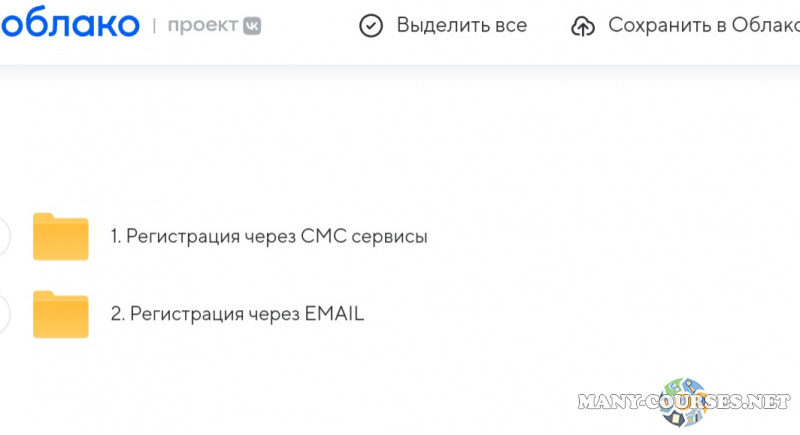Viewport: 800px width, 435px height.
Task: Tick the selection circle beside the EMAIL folder
Action: [3, 314]
